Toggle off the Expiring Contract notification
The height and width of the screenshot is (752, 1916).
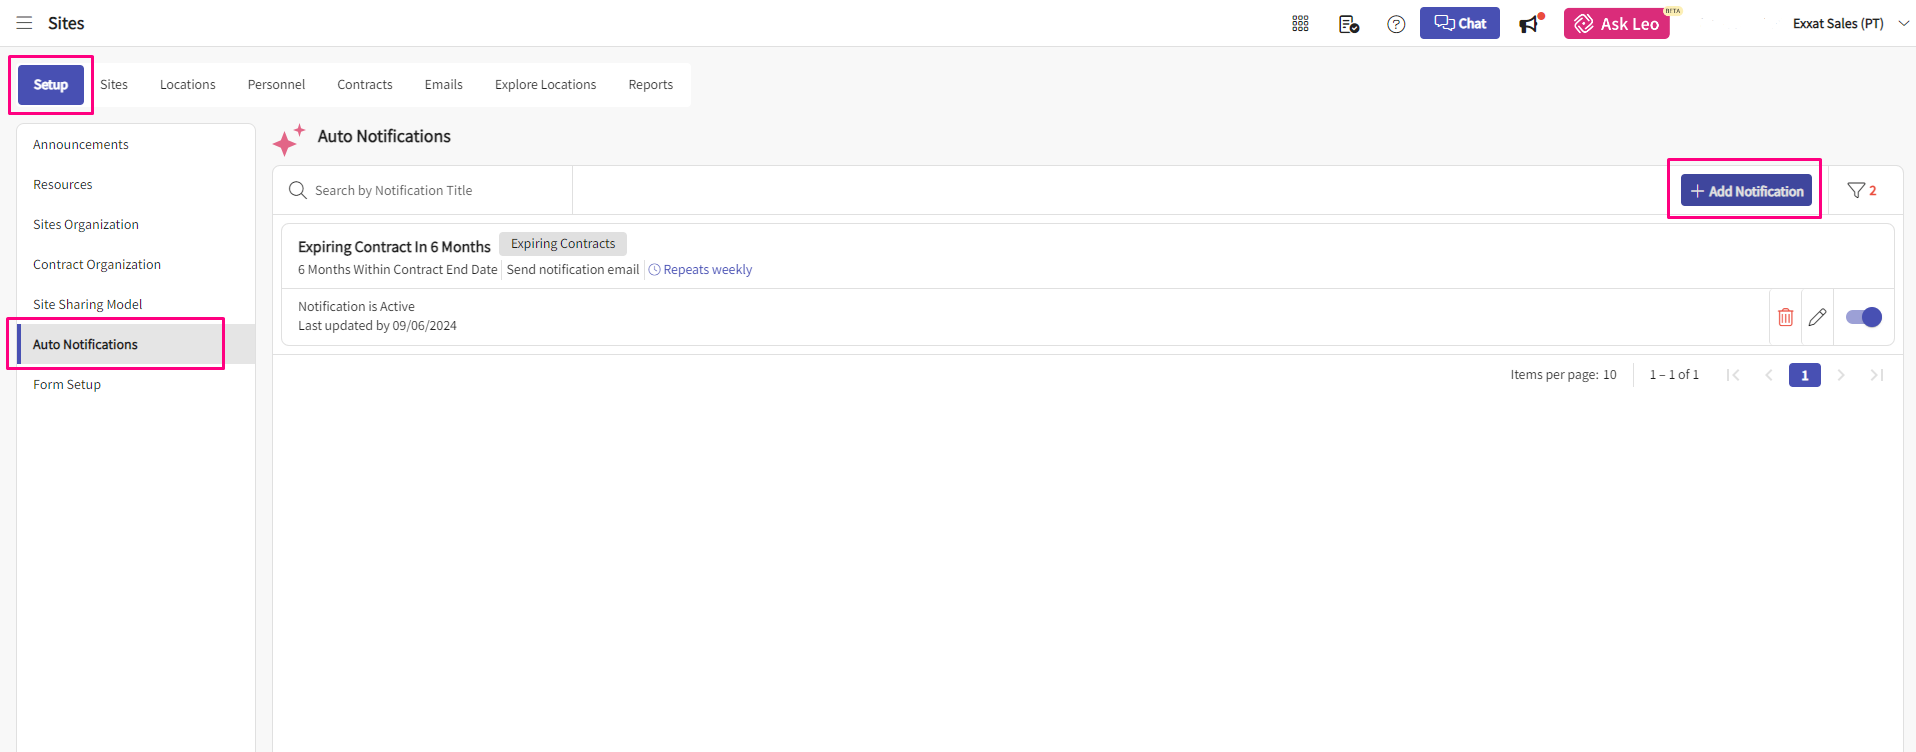1863,317
